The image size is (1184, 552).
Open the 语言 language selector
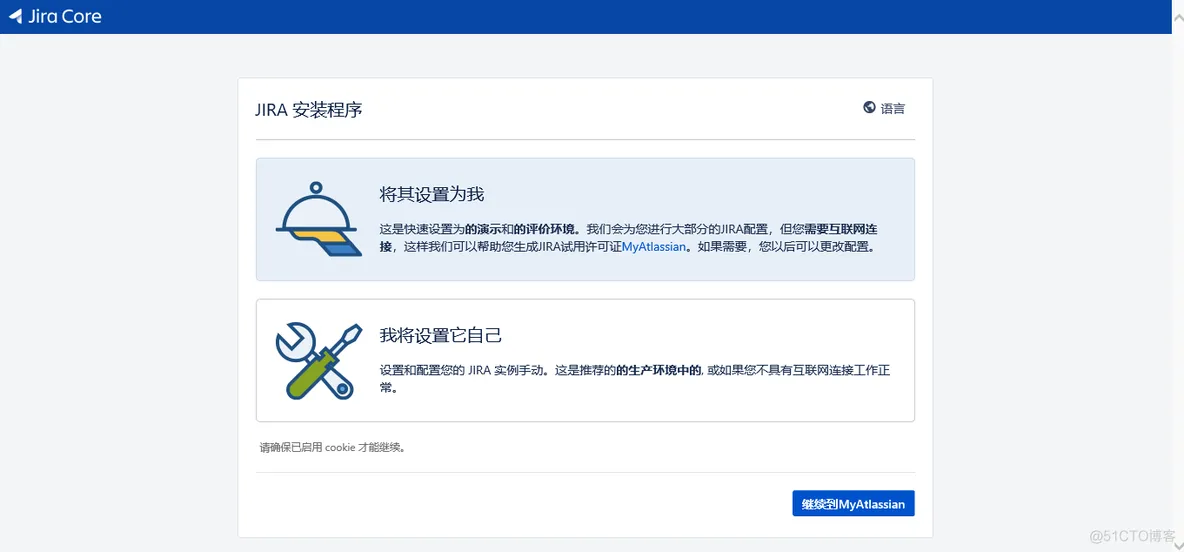884,108
